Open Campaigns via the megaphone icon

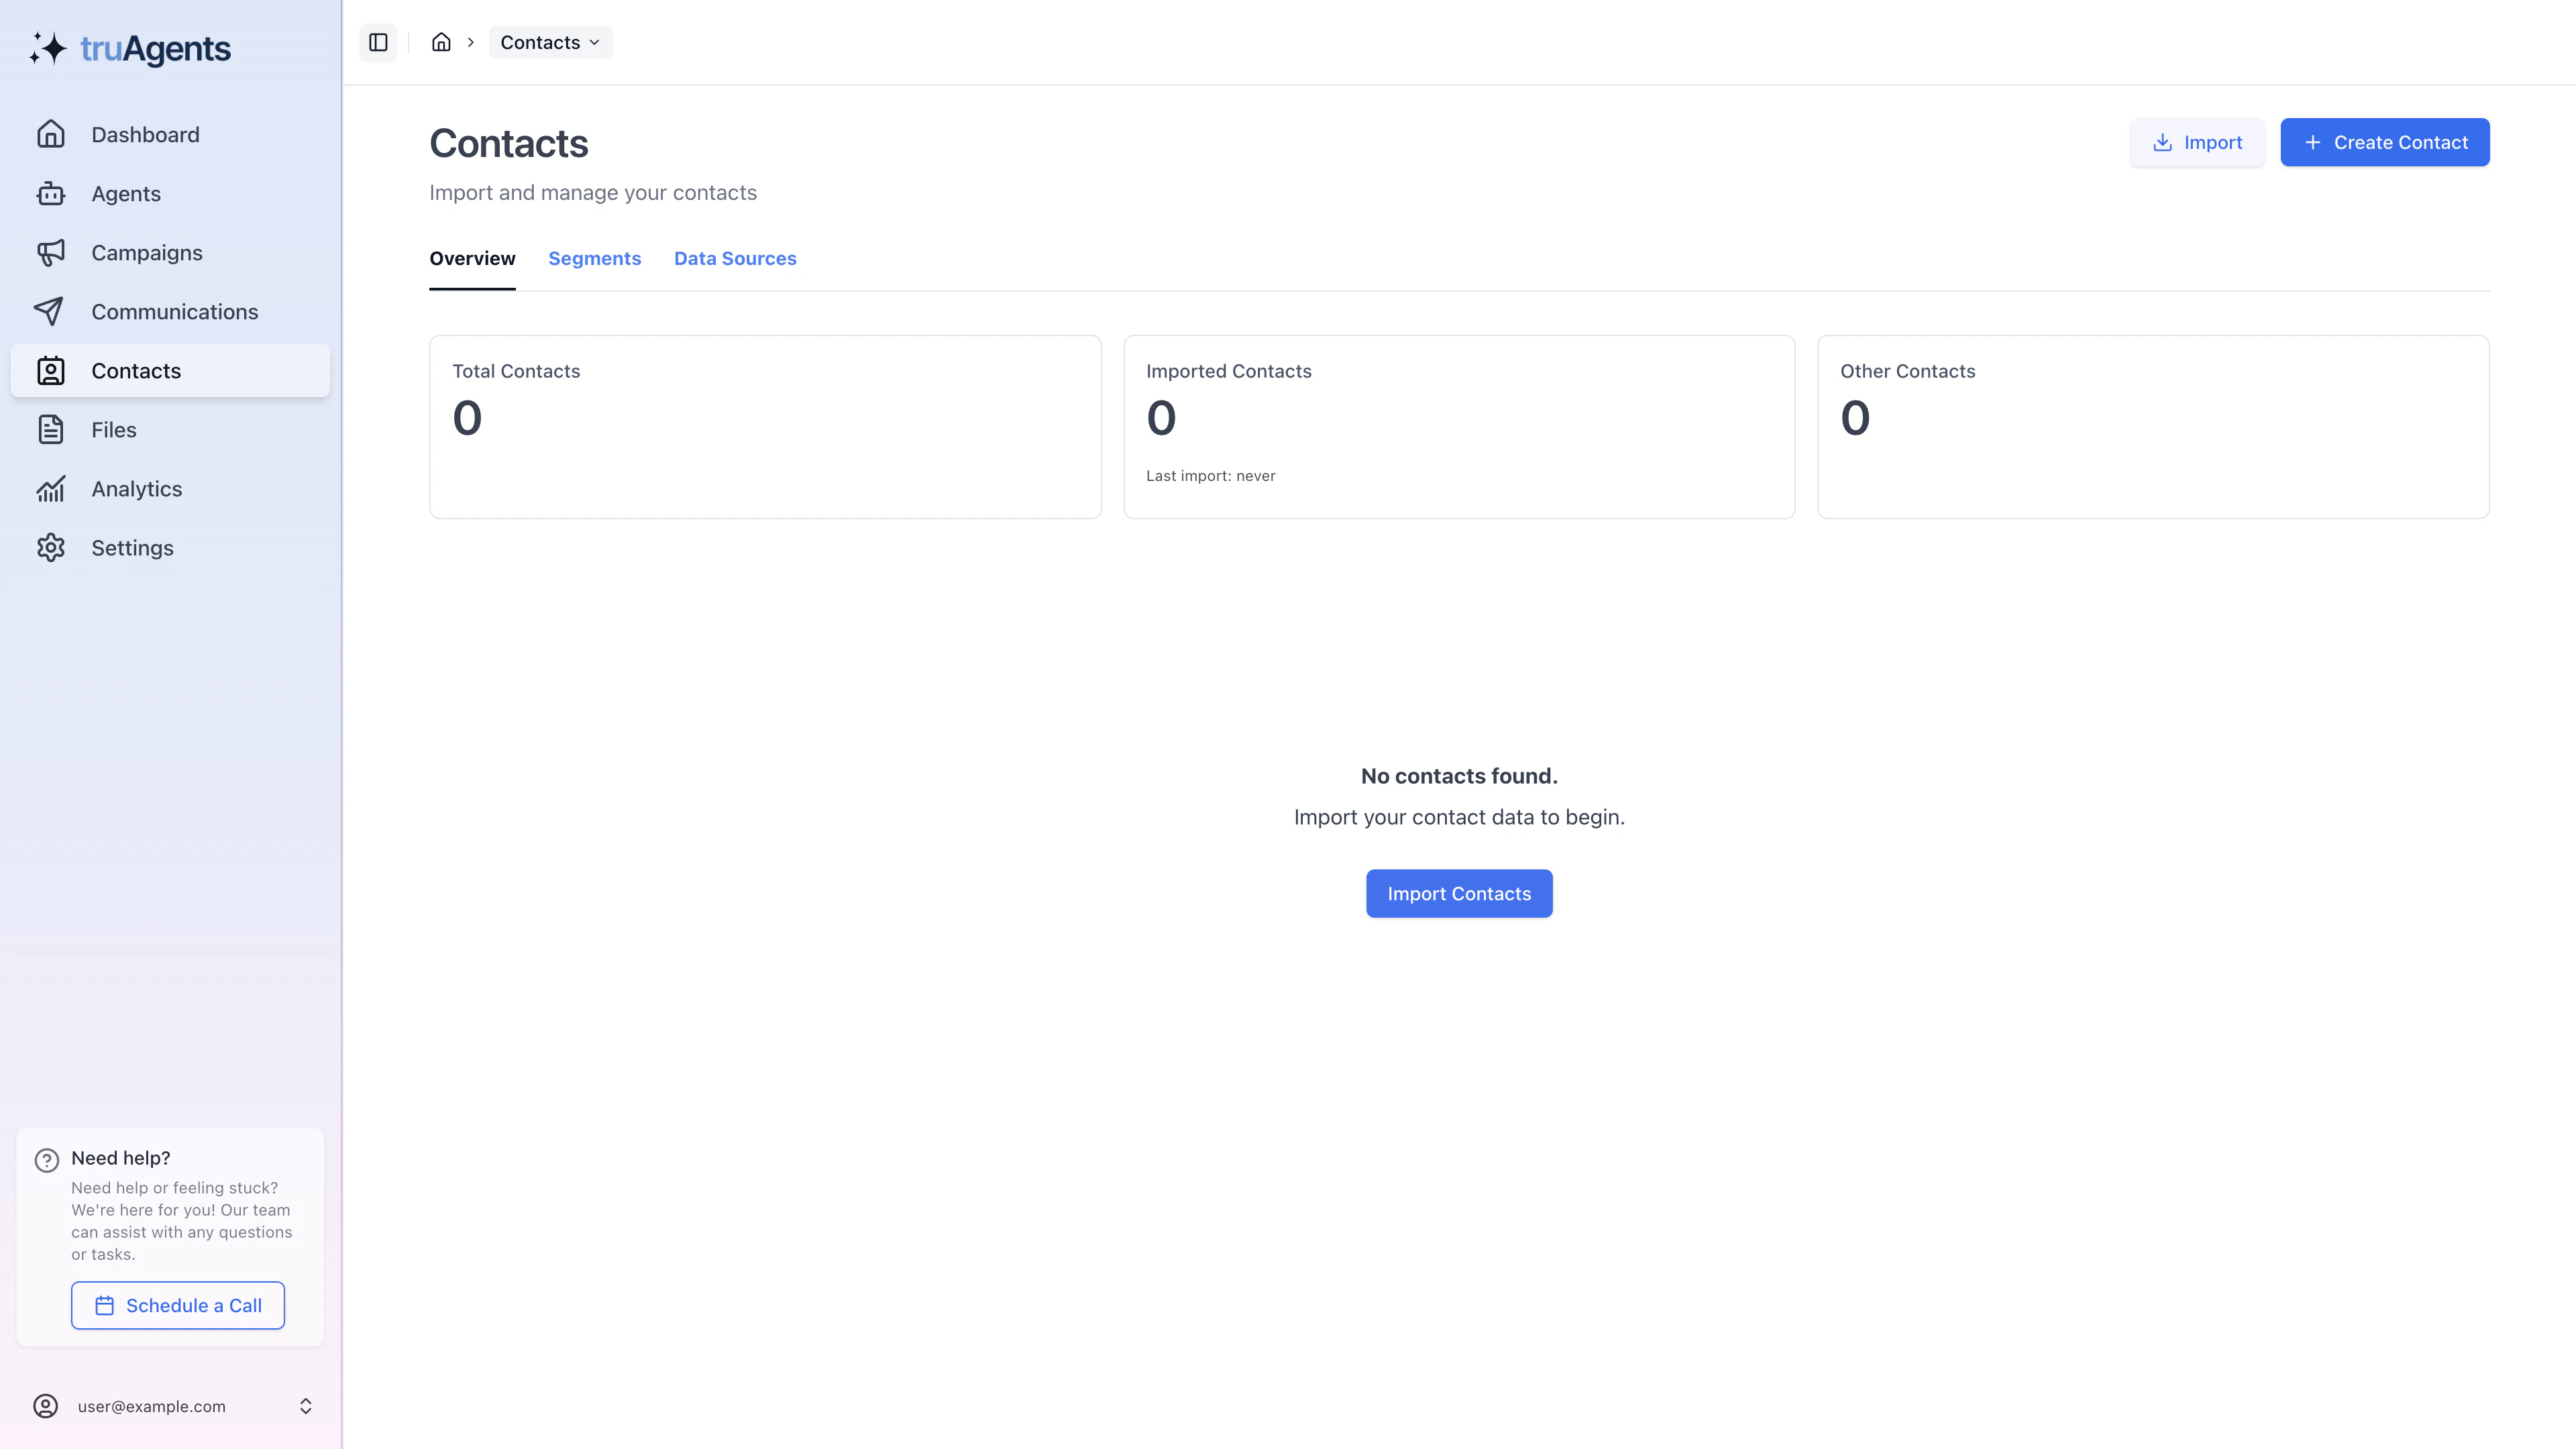[x=51, y=252]
